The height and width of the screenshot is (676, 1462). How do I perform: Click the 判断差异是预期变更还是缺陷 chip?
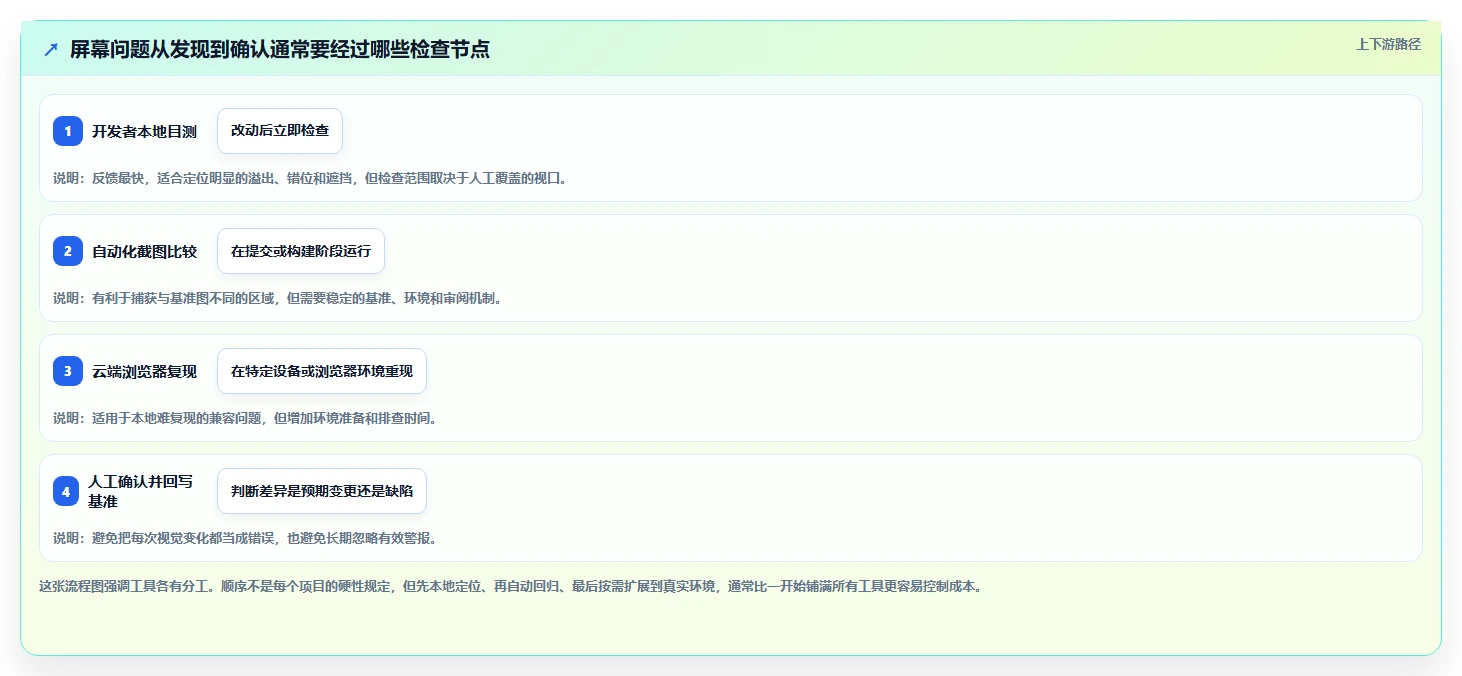point(322,491)
